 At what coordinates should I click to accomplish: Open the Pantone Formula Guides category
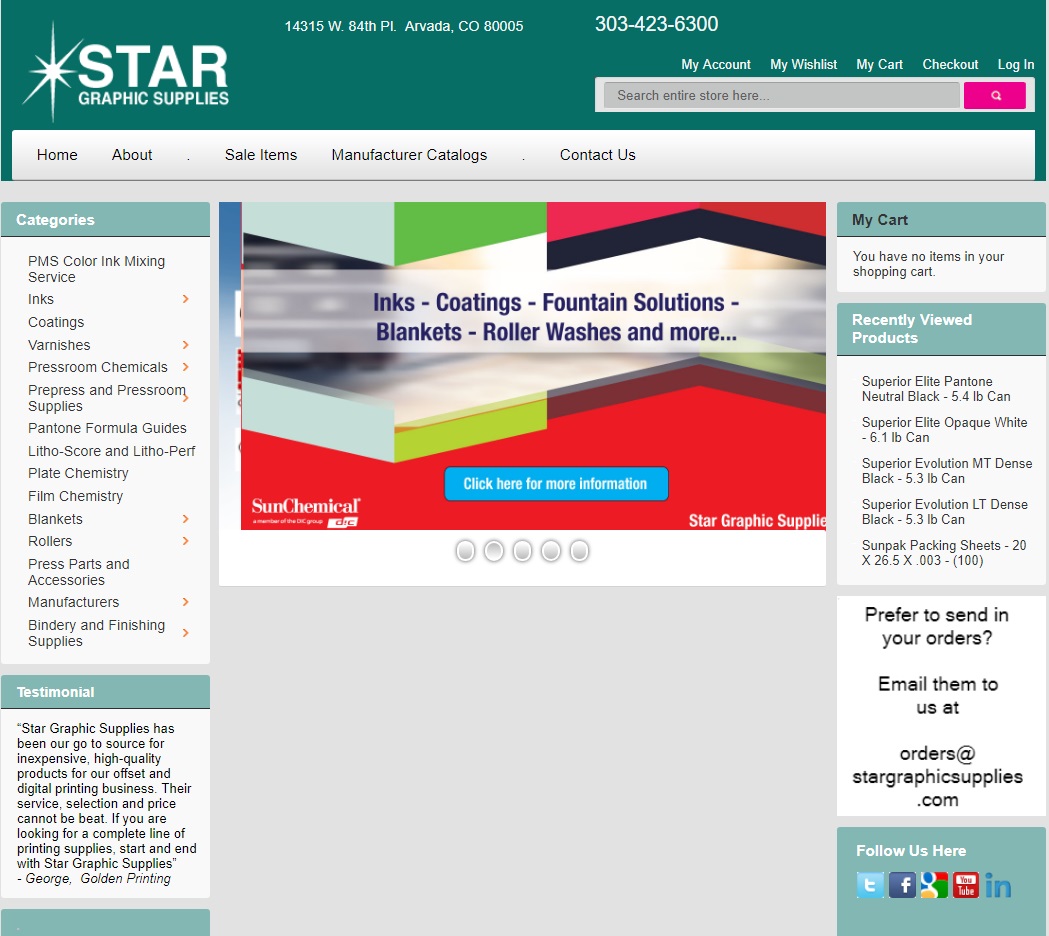click(107, 428)
